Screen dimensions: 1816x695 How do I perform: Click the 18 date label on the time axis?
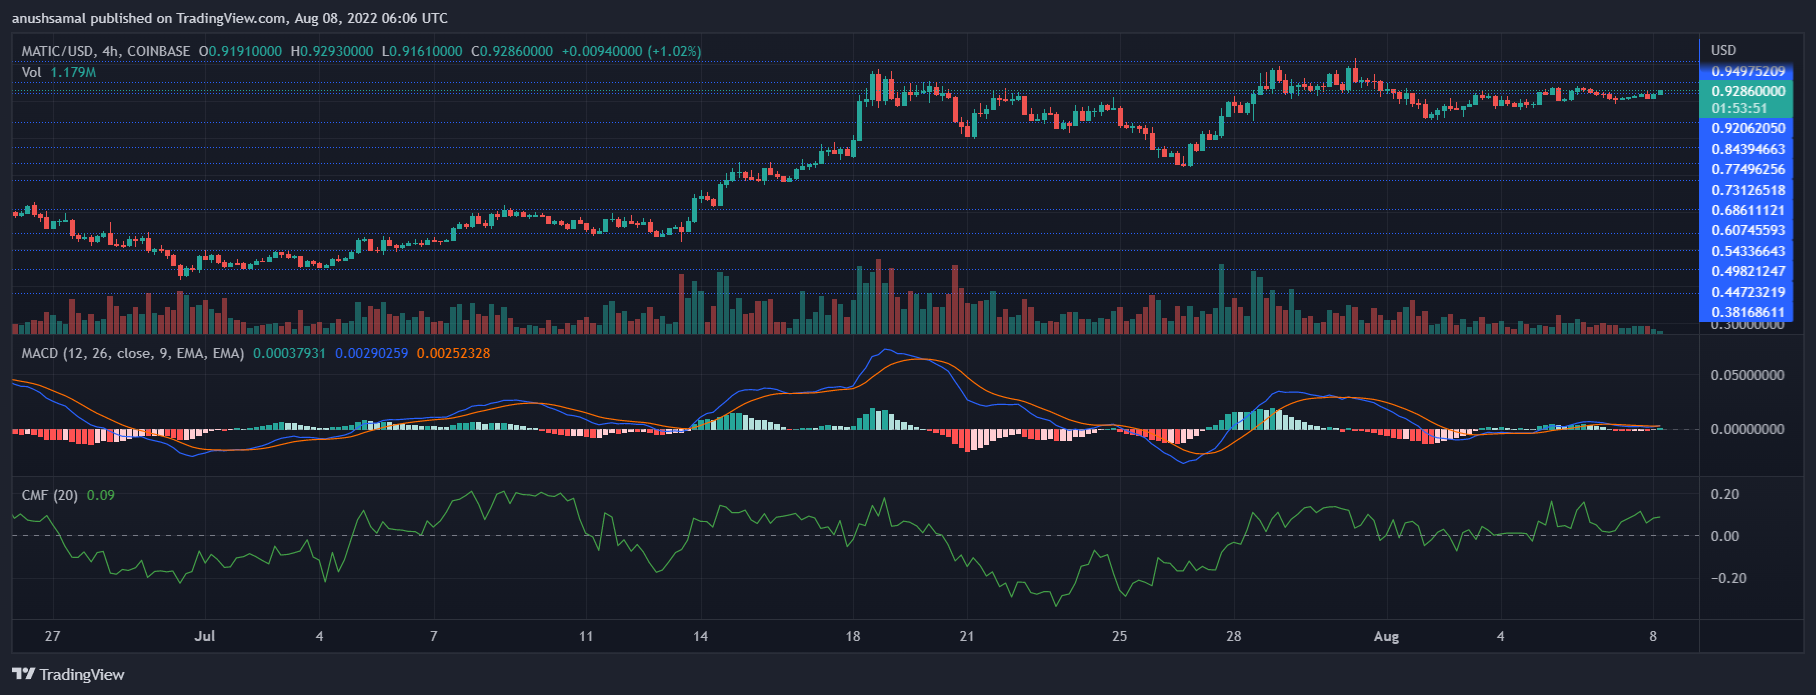853,636
